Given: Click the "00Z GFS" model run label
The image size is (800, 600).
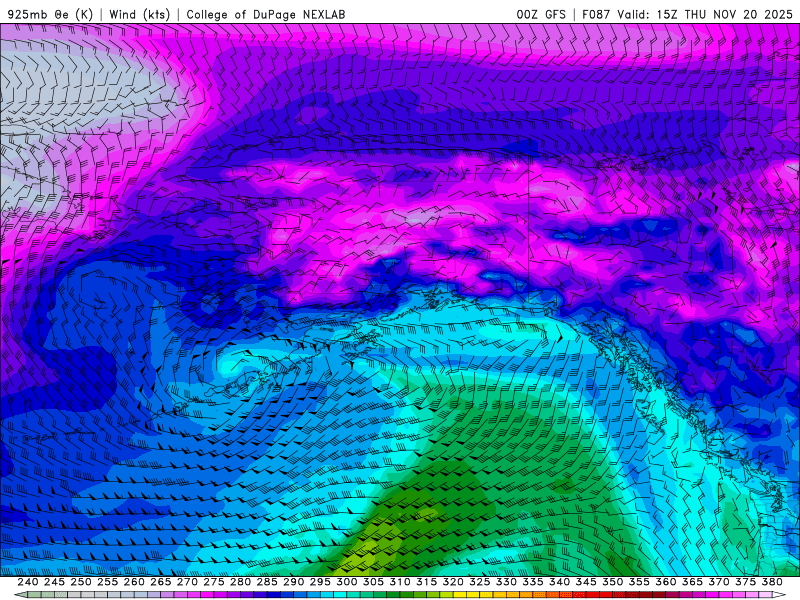Looking at the screenshot, I should 541,14.
